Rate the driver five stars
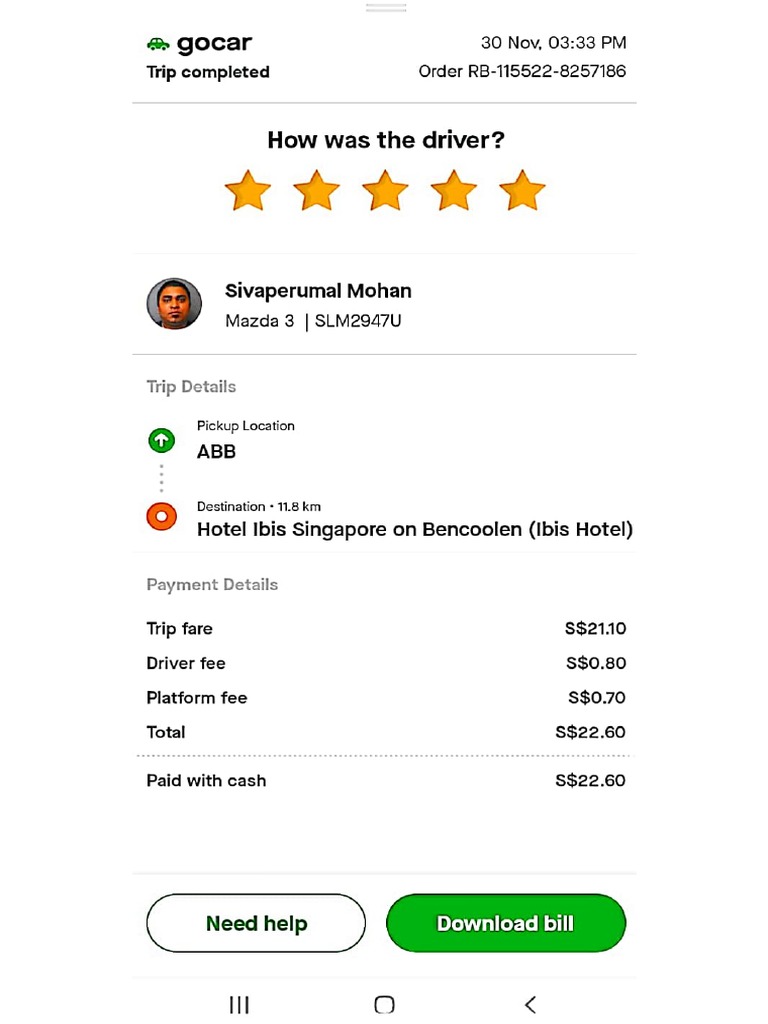Viewport: 768px width, 1024px height. tap(522, 190)
